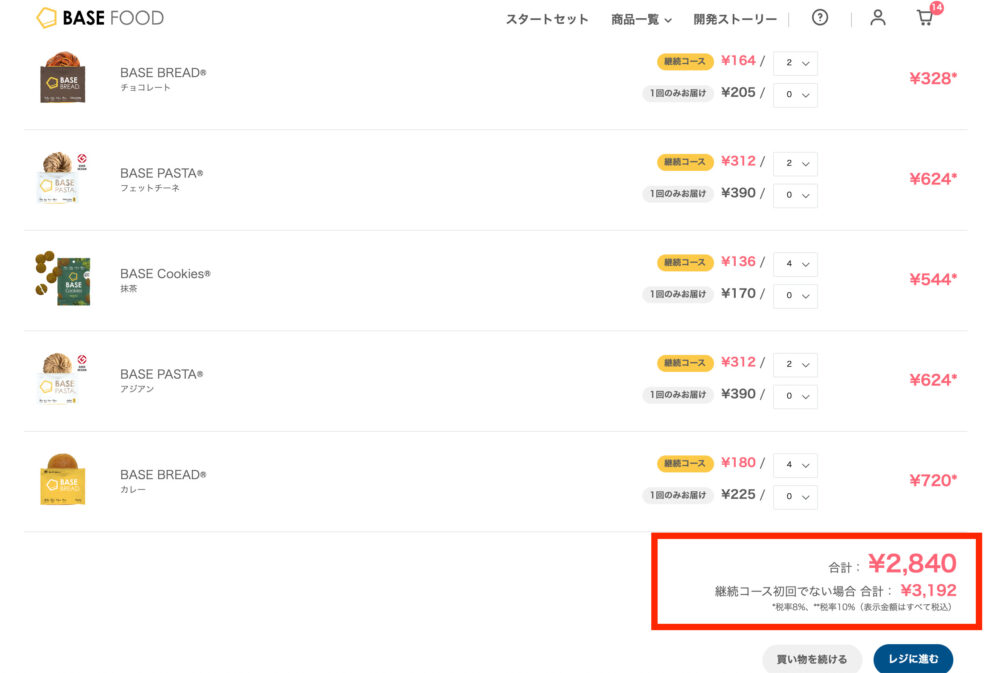Screen dimensions: 1000x673
Task: Expand the 商品一覧 menu
Action: [x=642, y=19]
